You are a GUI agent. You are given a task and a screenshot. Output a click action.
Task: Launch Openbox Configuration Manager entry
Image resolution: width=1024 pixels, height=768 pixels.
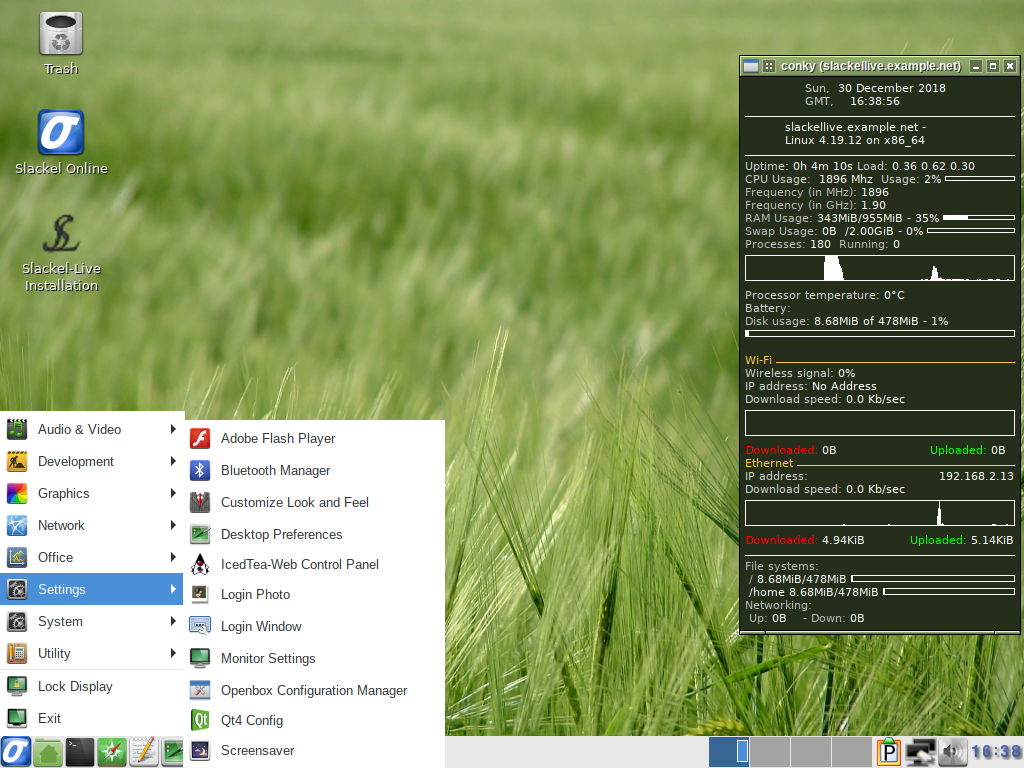pos(315,690)
